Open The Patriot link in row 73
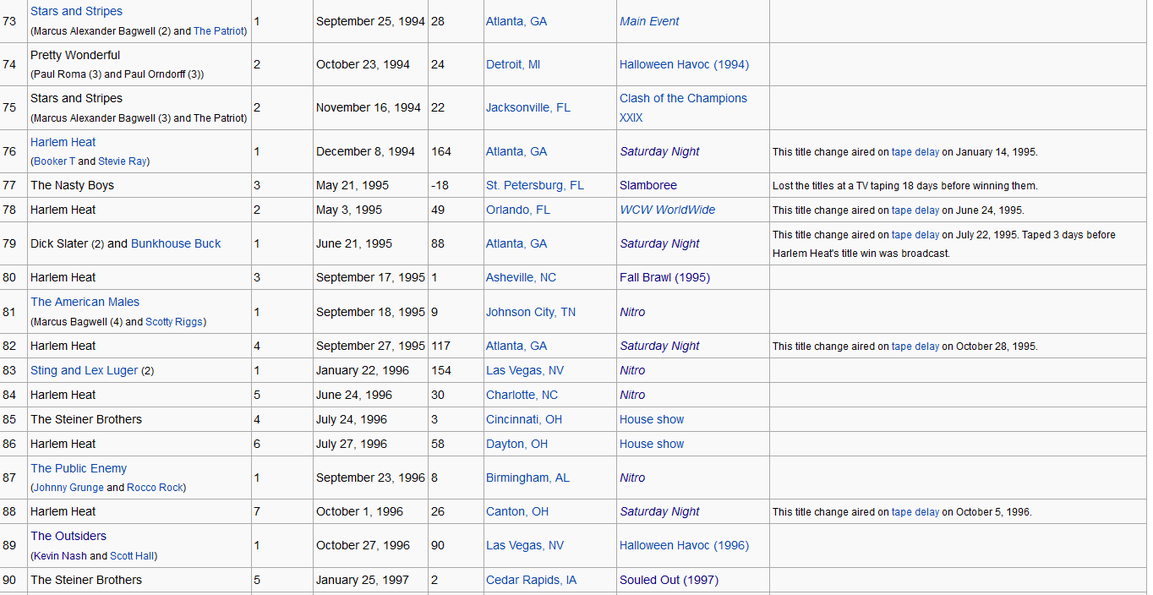1153x595 pixels. [220, 32]
